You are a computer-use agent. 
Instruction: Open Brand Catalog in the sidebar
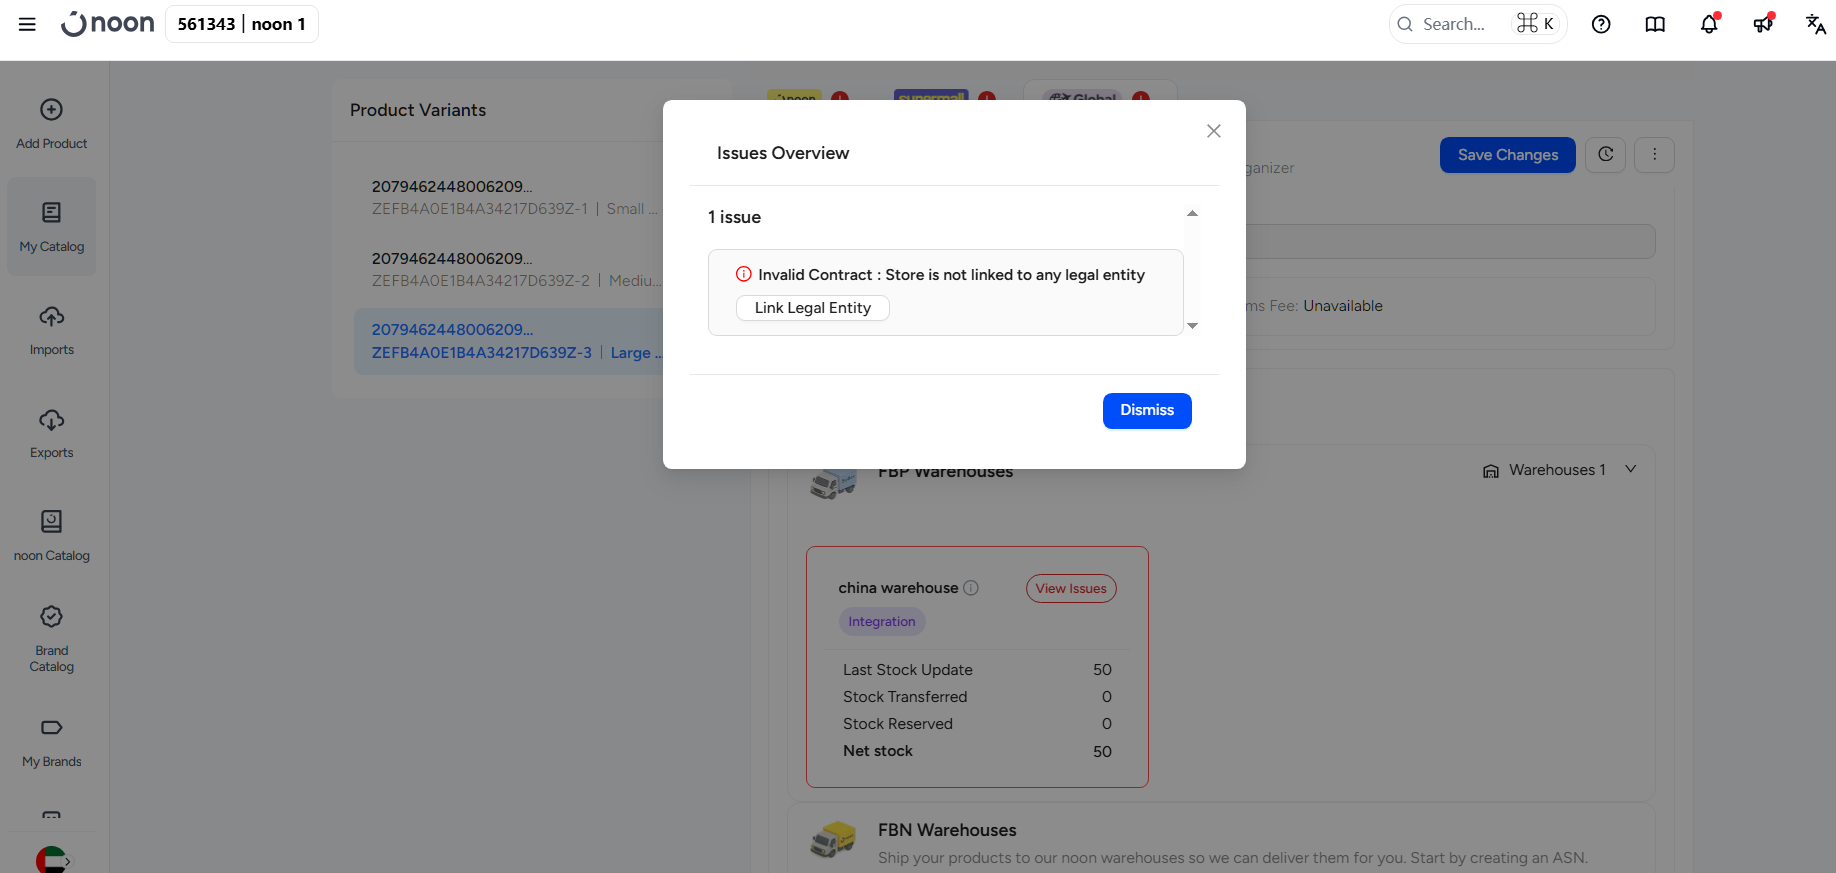52,639
